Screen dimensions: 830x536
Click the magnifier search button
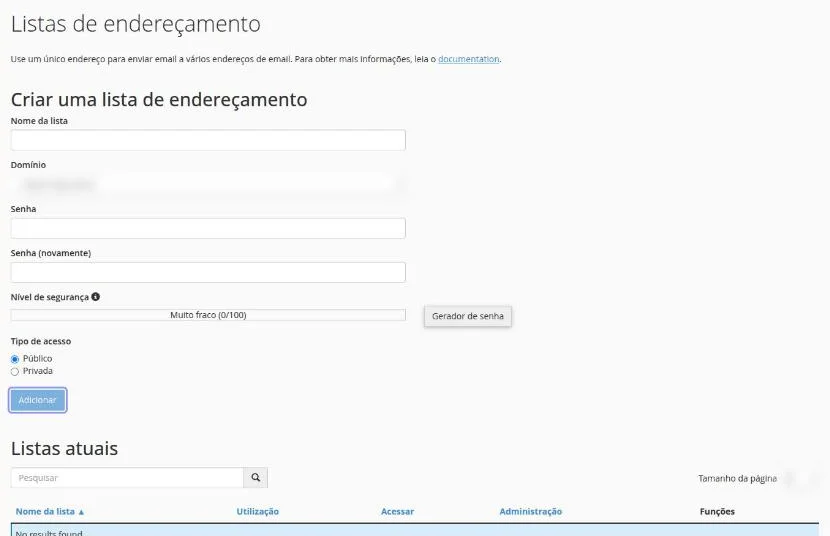tap(256, 478)
